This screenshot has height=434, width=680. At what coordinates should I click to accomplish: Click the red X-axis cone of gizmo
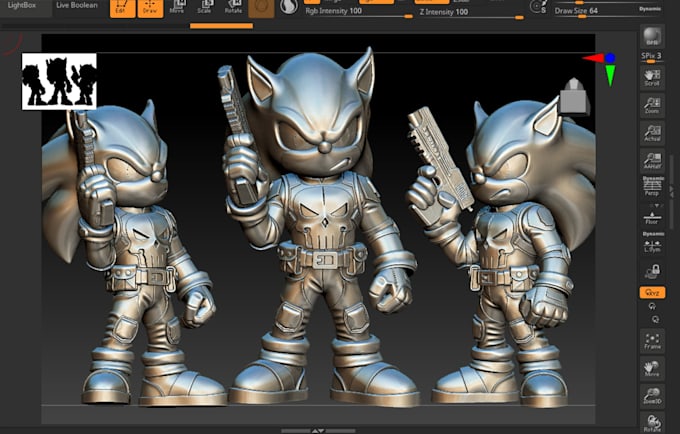coord(592,58)
